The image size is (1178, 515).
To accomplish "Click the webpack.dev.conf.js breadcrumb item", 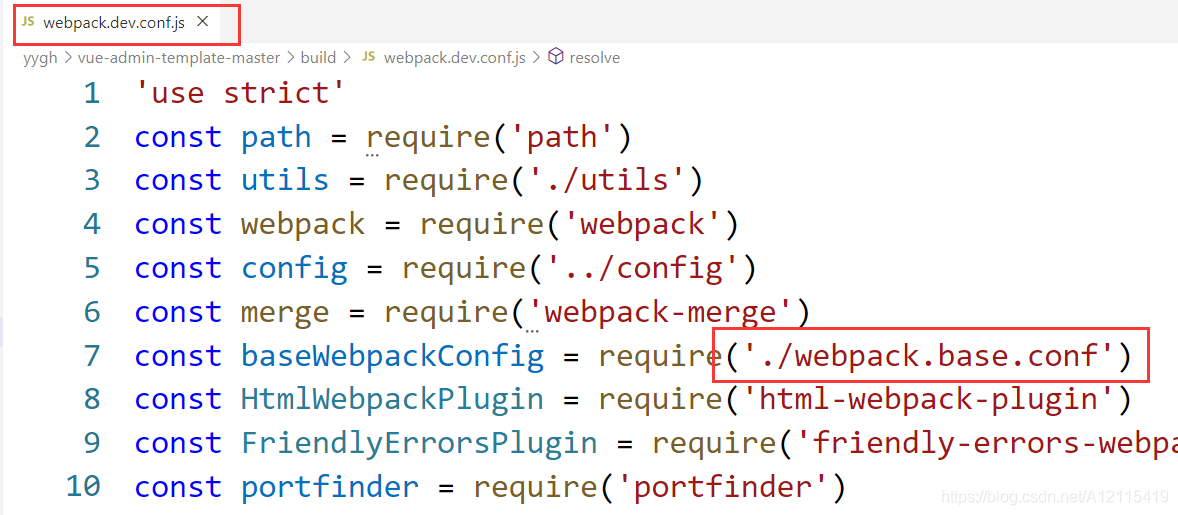I will [x=455, y=58].
